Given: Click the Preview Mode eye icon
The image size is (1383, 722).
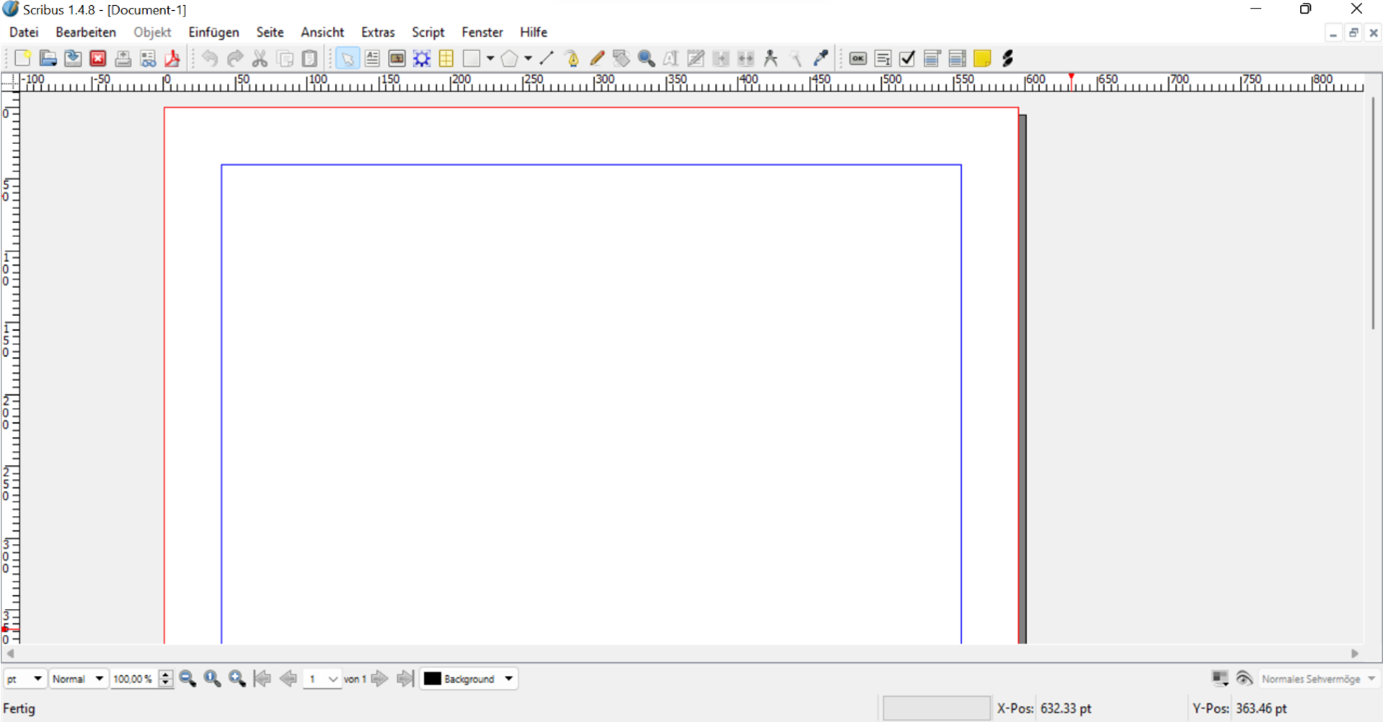Looking at the screenshot, I should (1244, 679).
